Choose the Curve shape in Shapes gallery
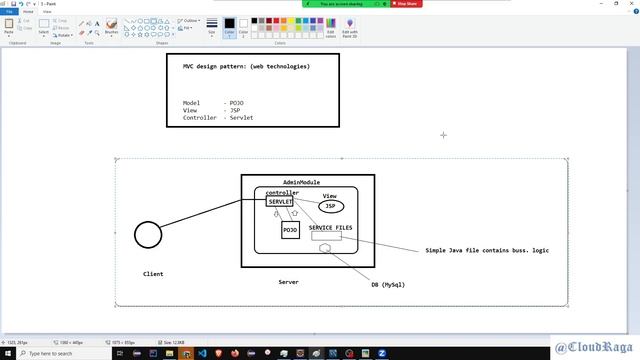The width and height of the screenshot is (640, 360). (133, 21)
